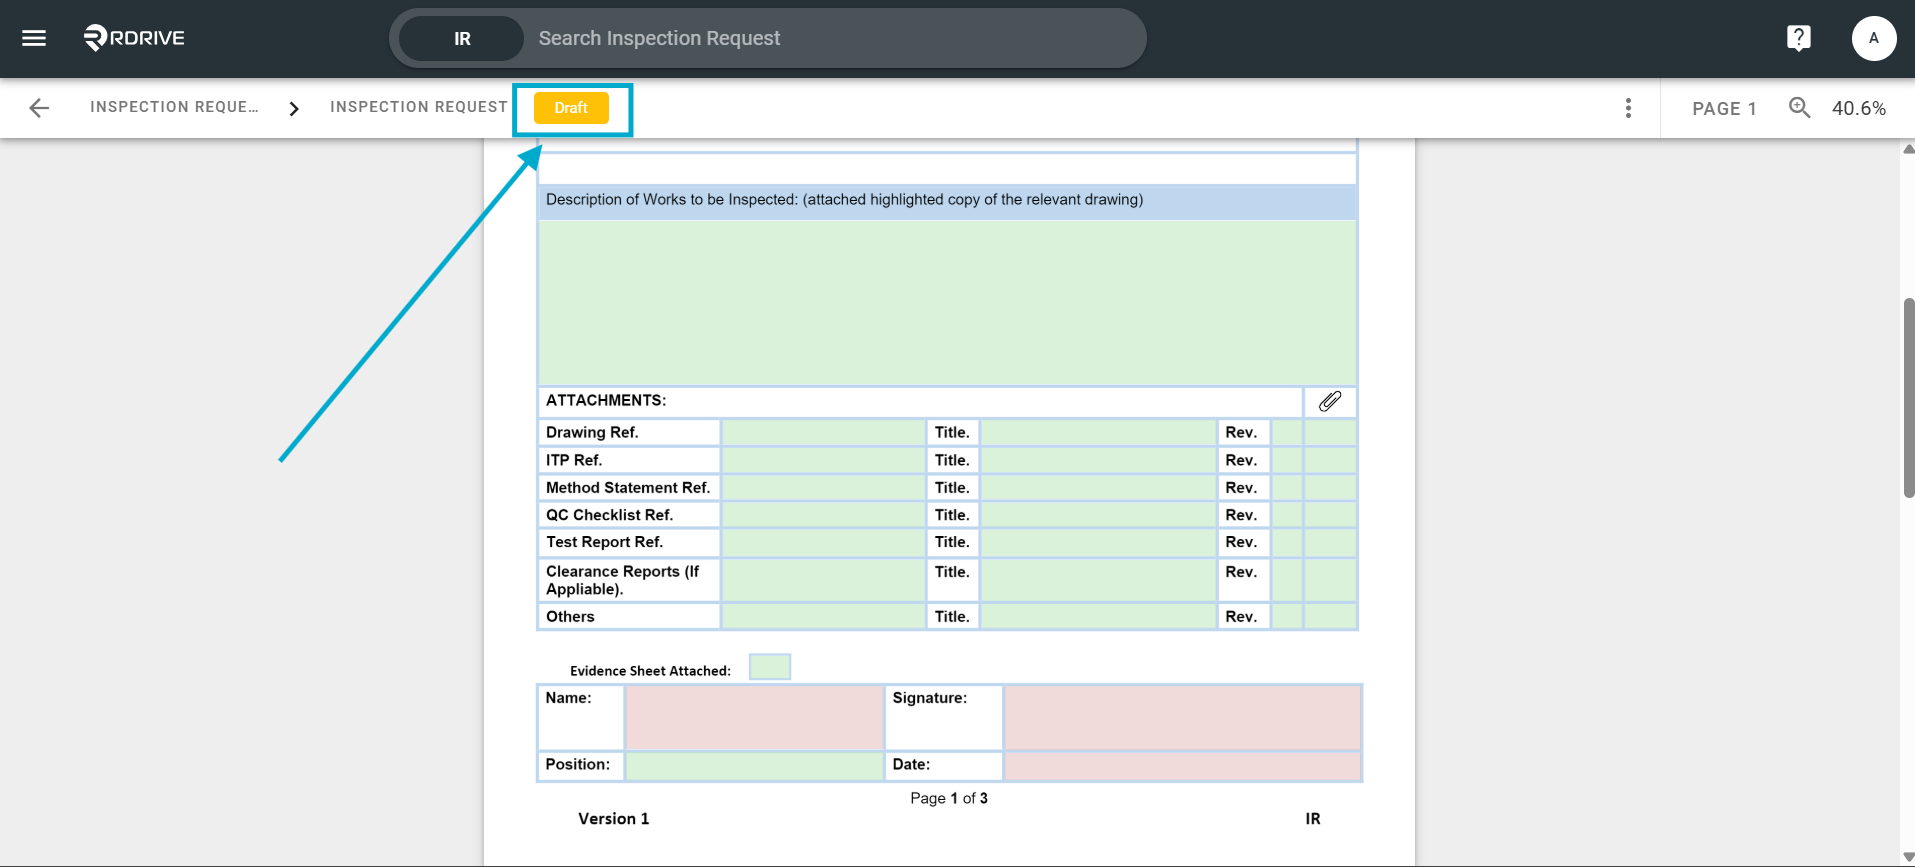The height and width of the screenshot is (867, 1915).
Task: Click the Drawing Ref. reference field
Action: [823, 432]
